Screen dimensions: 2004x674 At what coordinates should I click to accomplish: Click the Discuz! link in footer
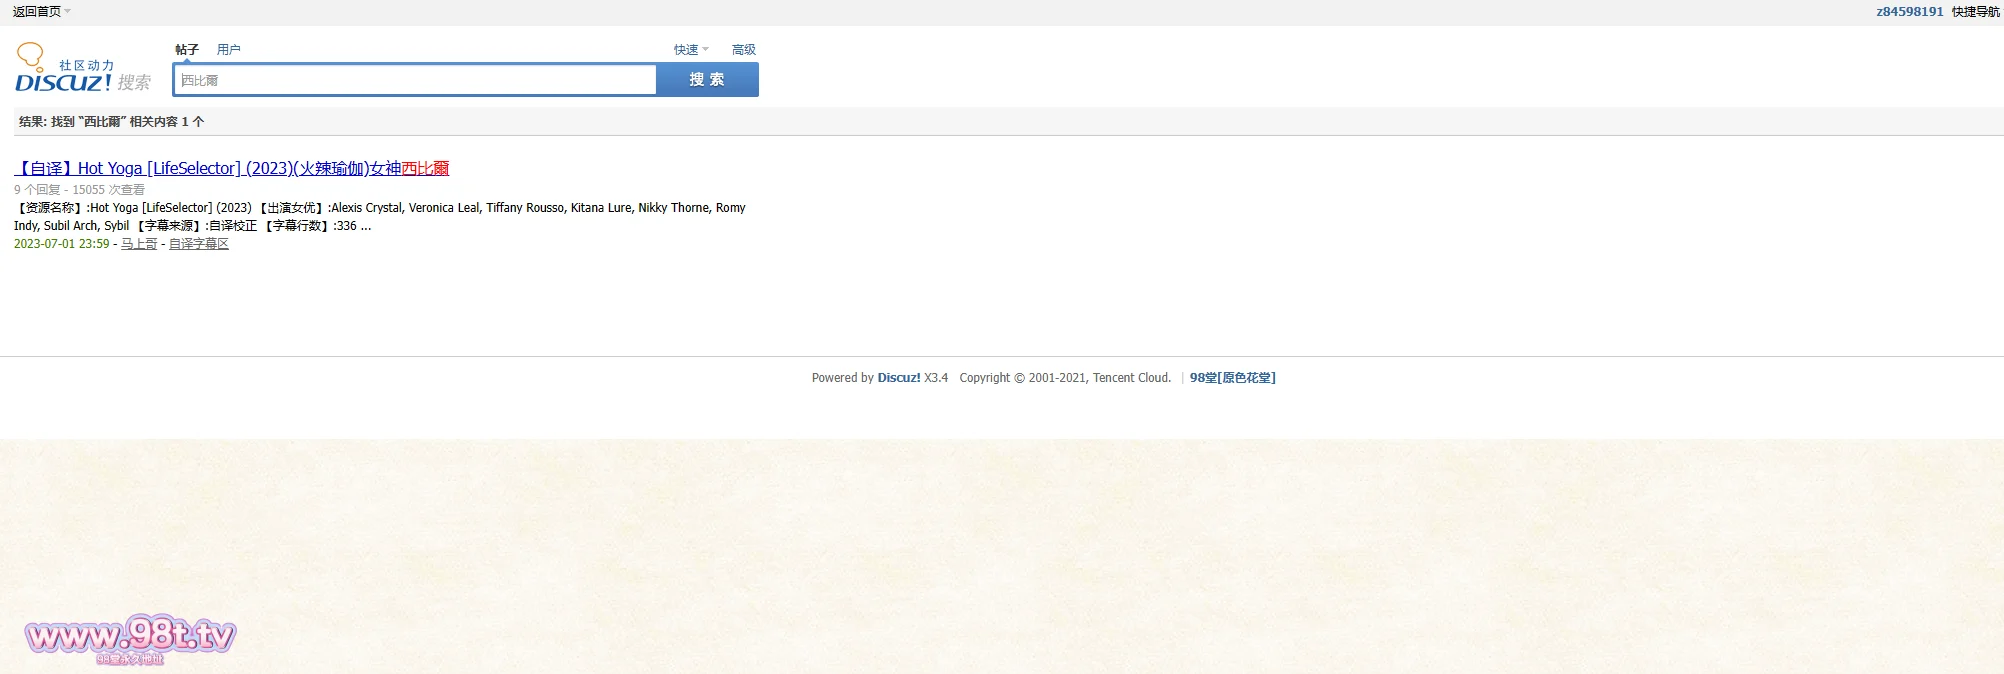[899, 378]
